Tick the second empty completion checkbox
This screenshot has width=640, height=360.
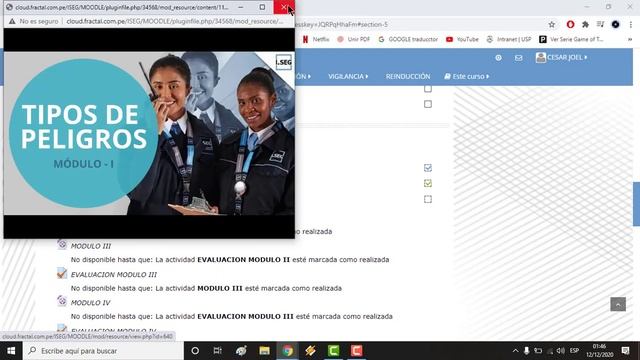pos(428,104)
